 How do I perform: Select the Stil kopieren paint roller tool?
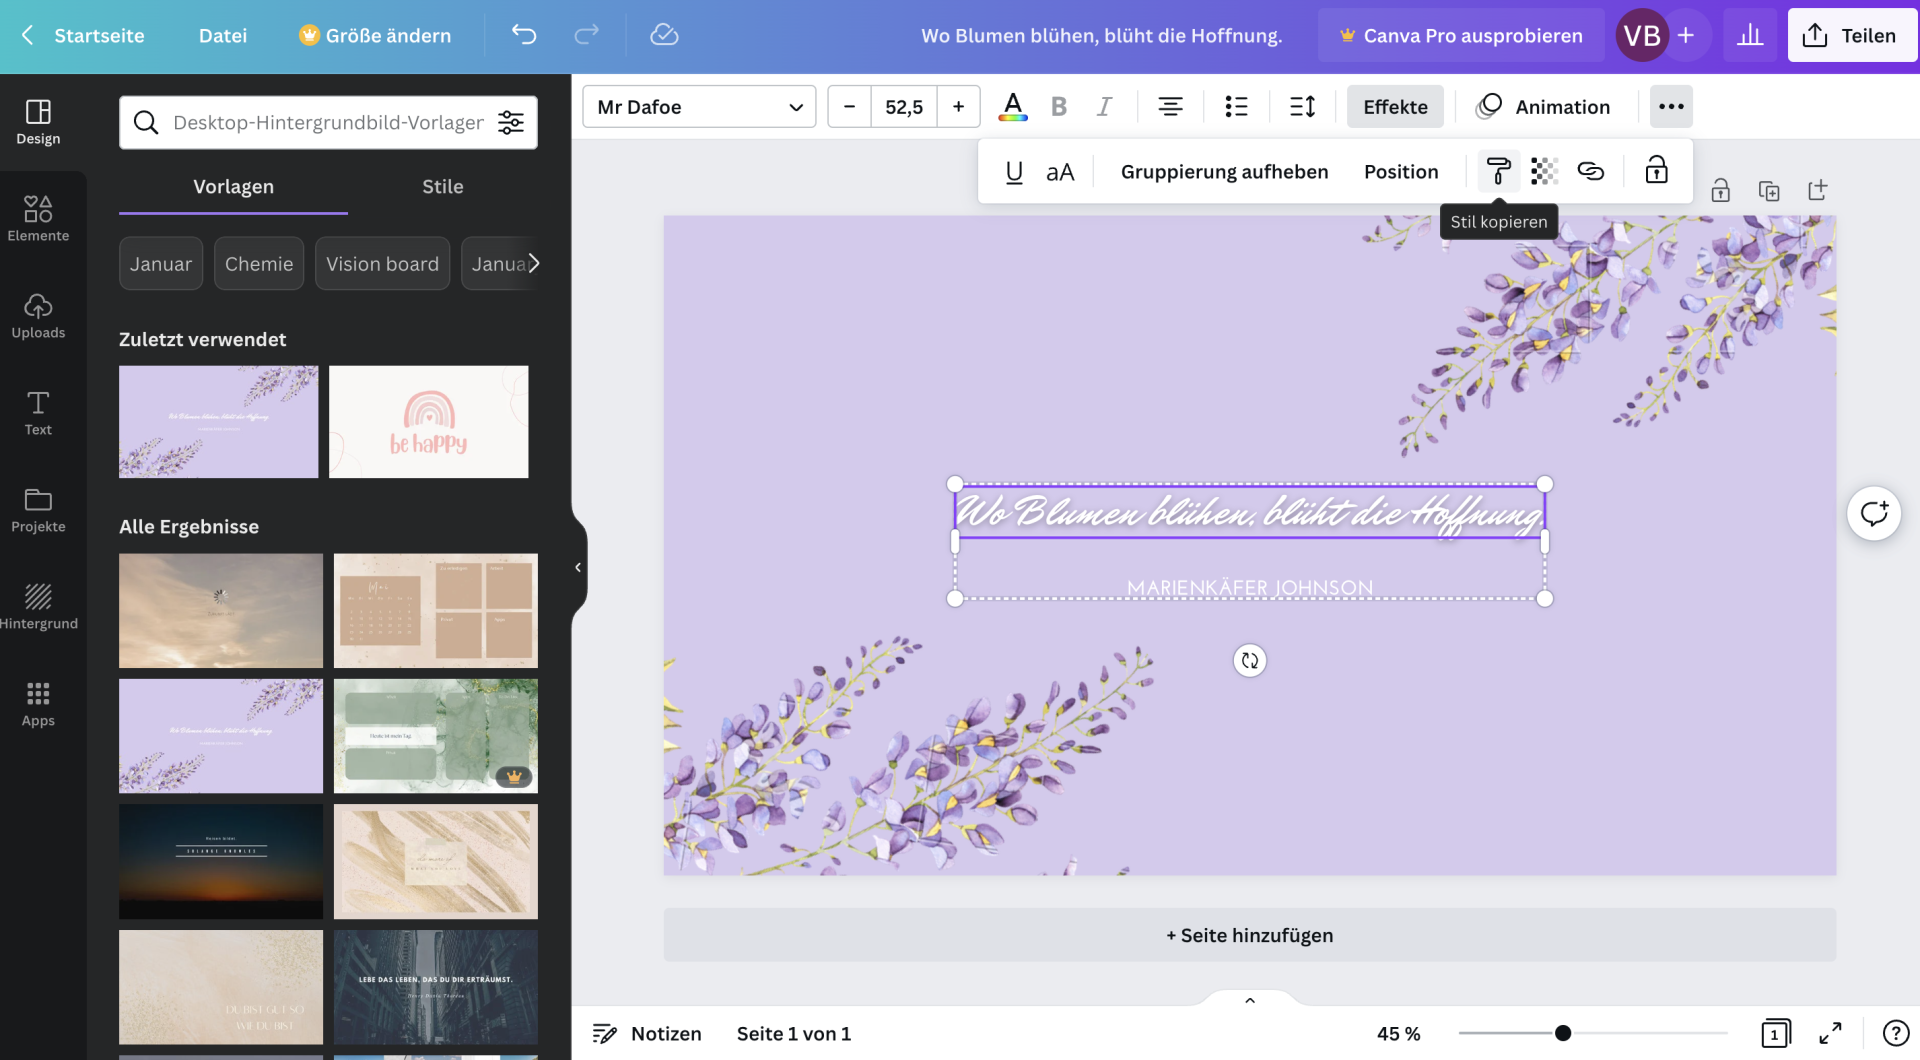point(1498,170)
